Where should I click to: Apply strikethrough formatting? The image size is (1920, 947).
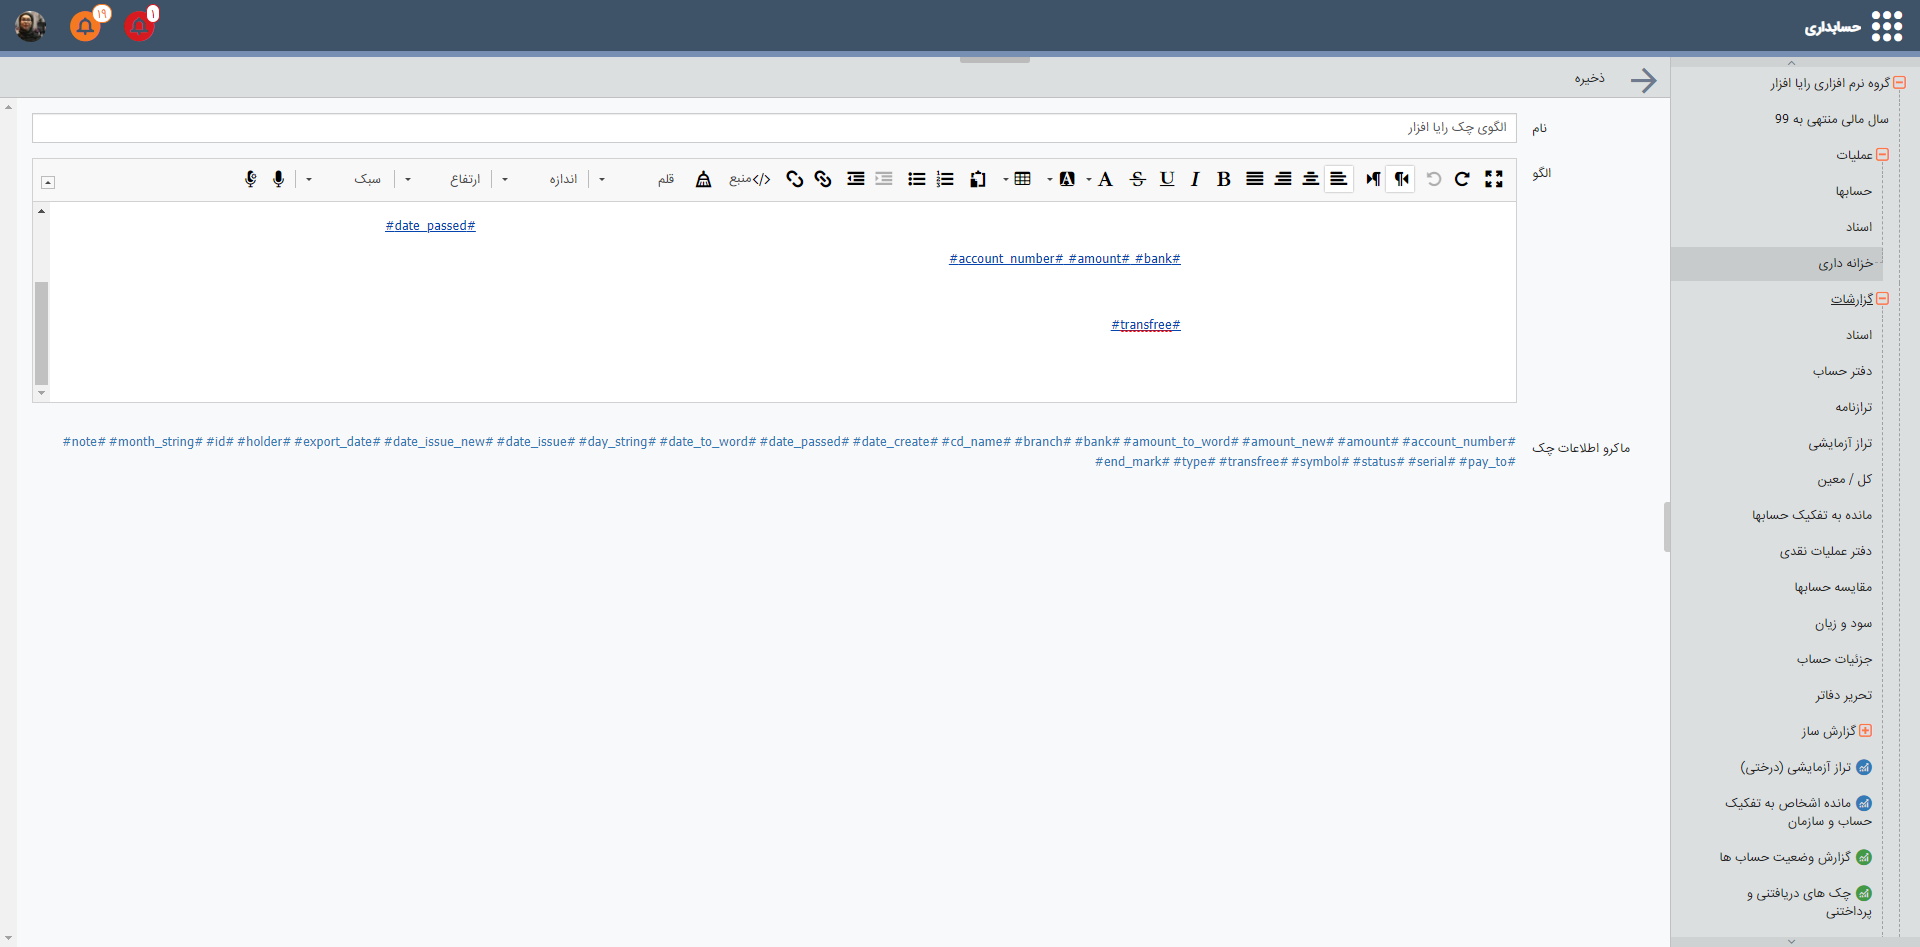tap(1138, 179)
